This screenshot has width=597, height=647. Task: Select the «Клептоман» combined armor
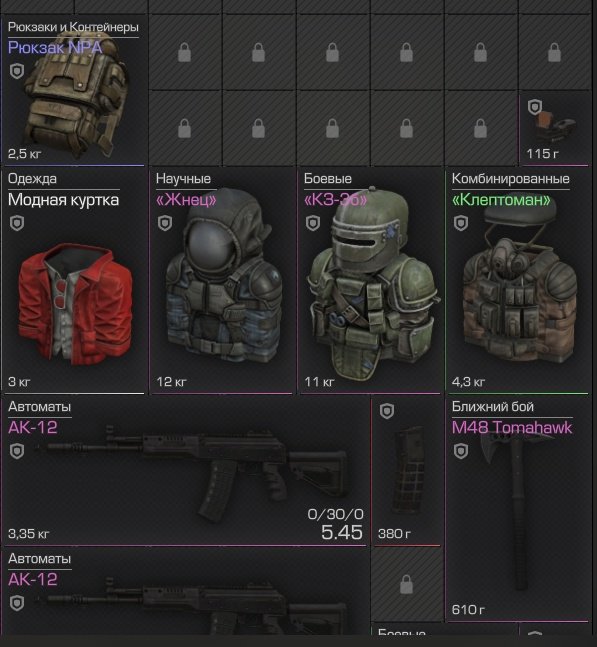[519, 281]
